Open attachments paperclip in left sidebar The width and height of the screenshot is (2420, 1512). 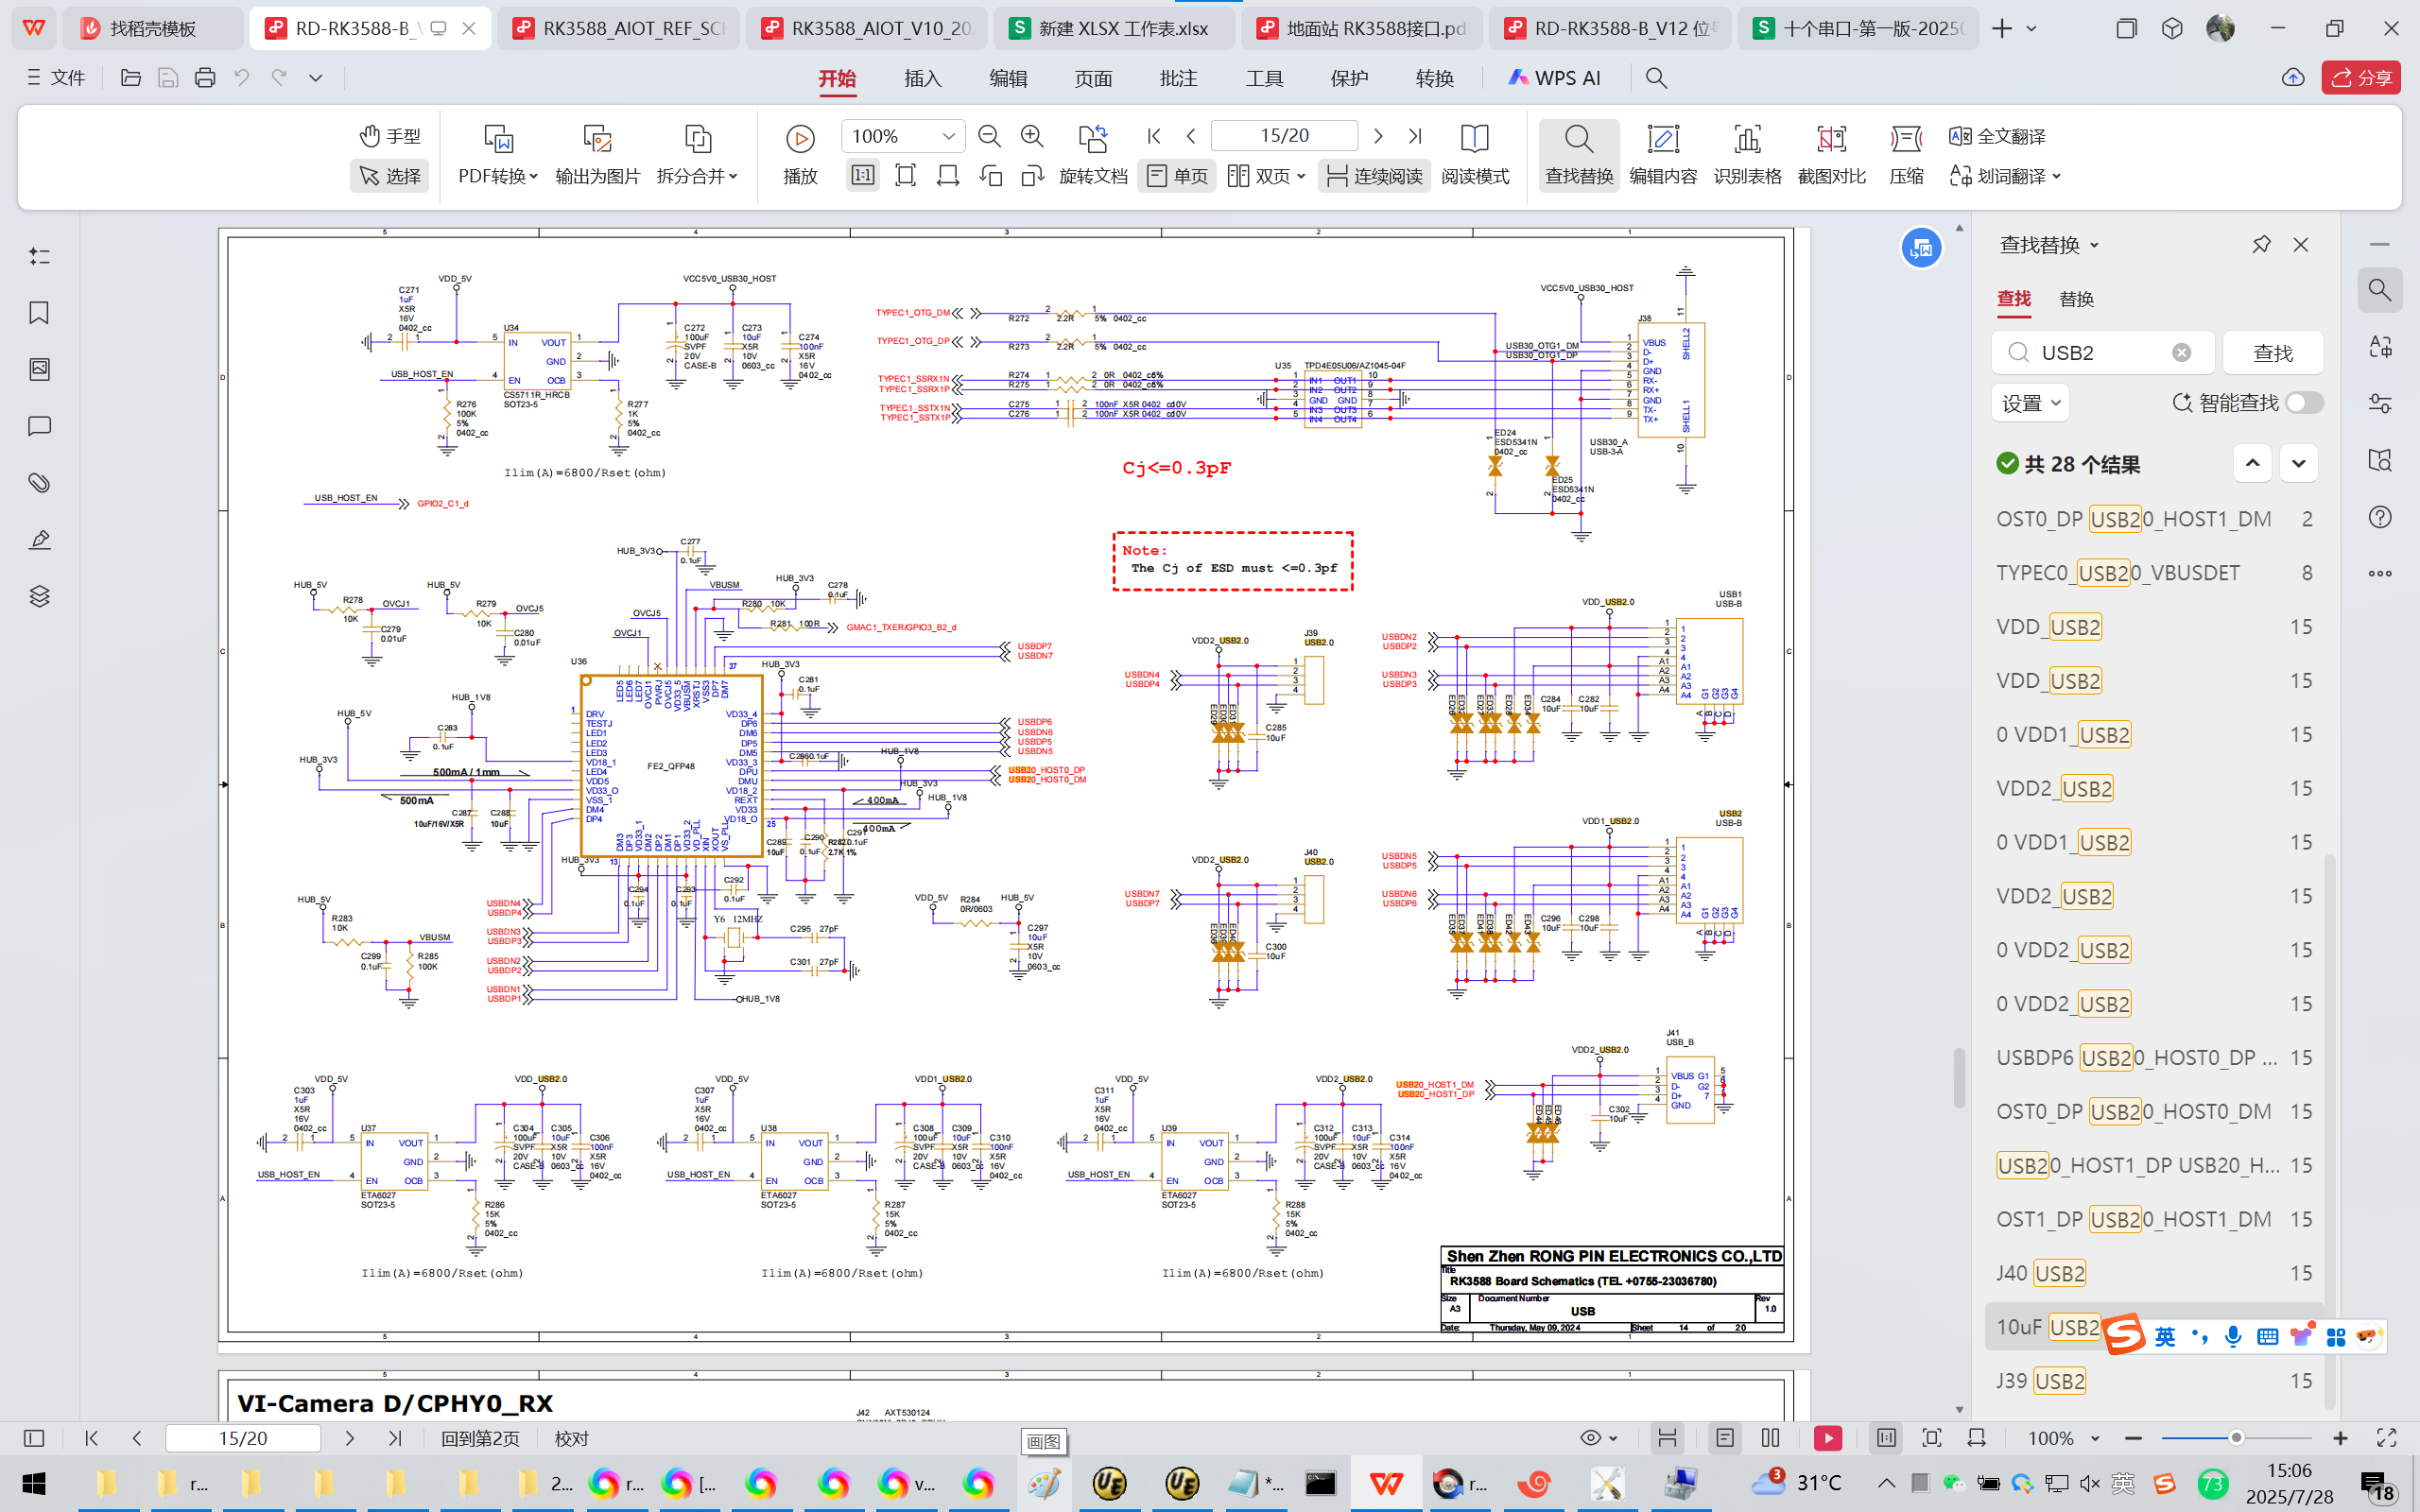tap(39, 483)
